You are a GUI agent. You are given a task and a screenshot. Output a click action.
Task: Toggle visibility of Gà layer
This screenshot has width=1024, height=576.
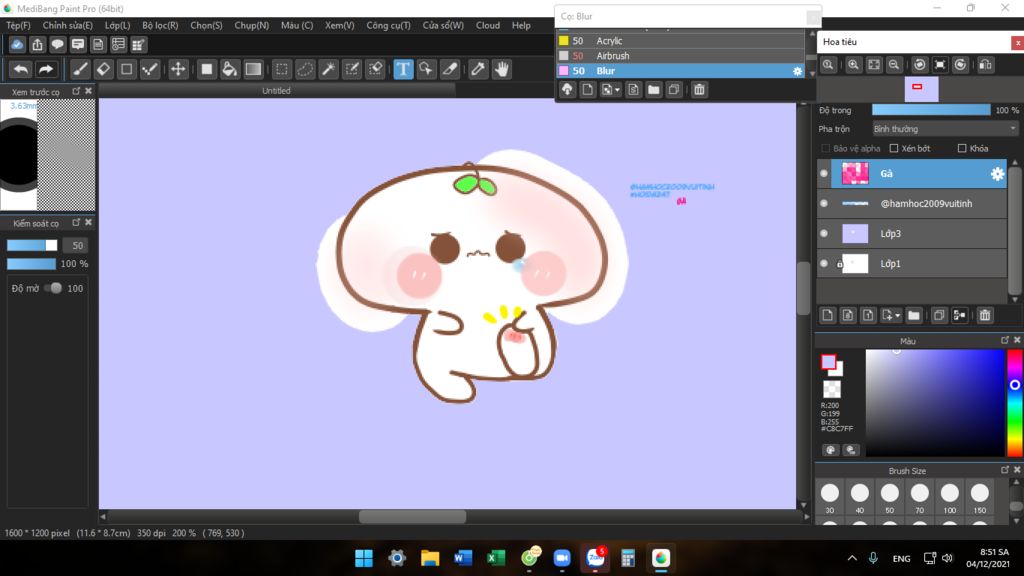coord(824,174)
